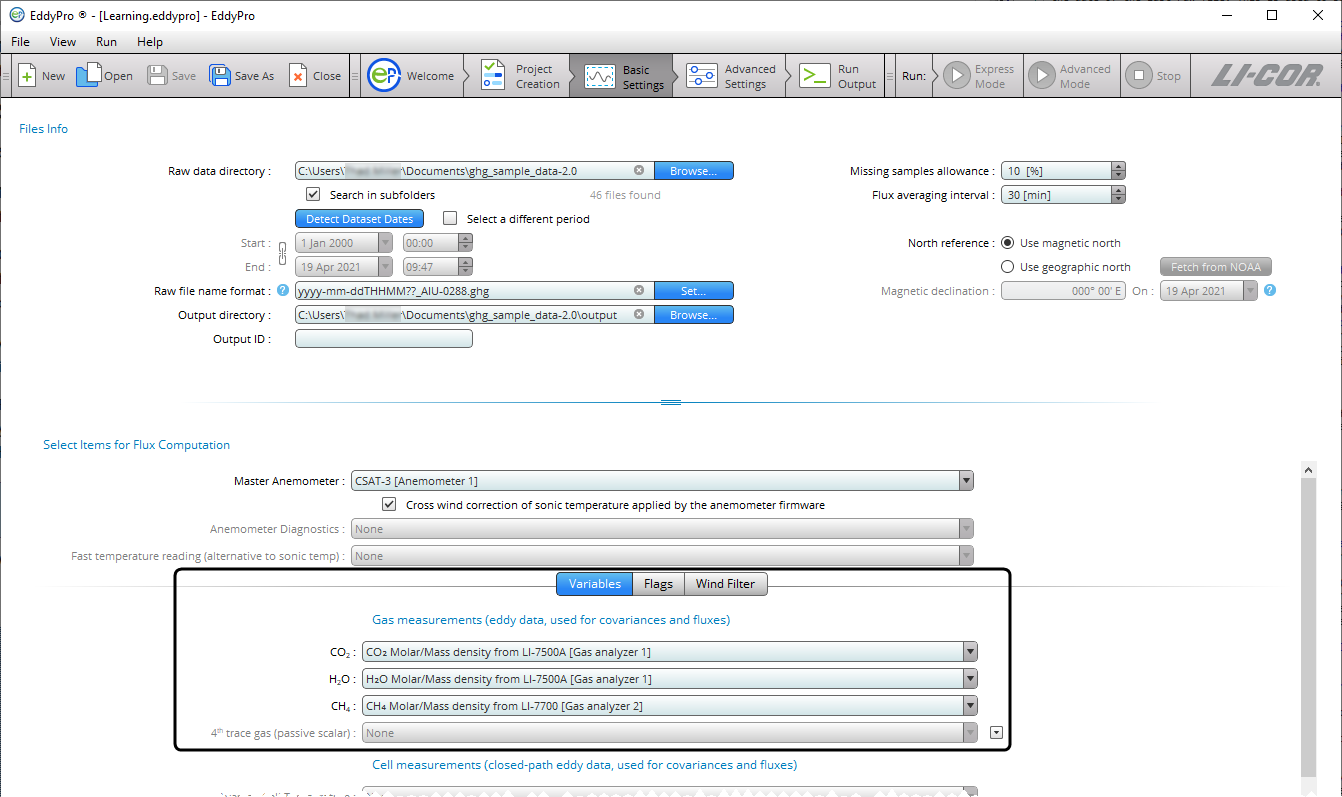The width and height of the screenshot is (1342, 797).
Task: Select Use magnetic north
Action: (x=1007, y=243)
